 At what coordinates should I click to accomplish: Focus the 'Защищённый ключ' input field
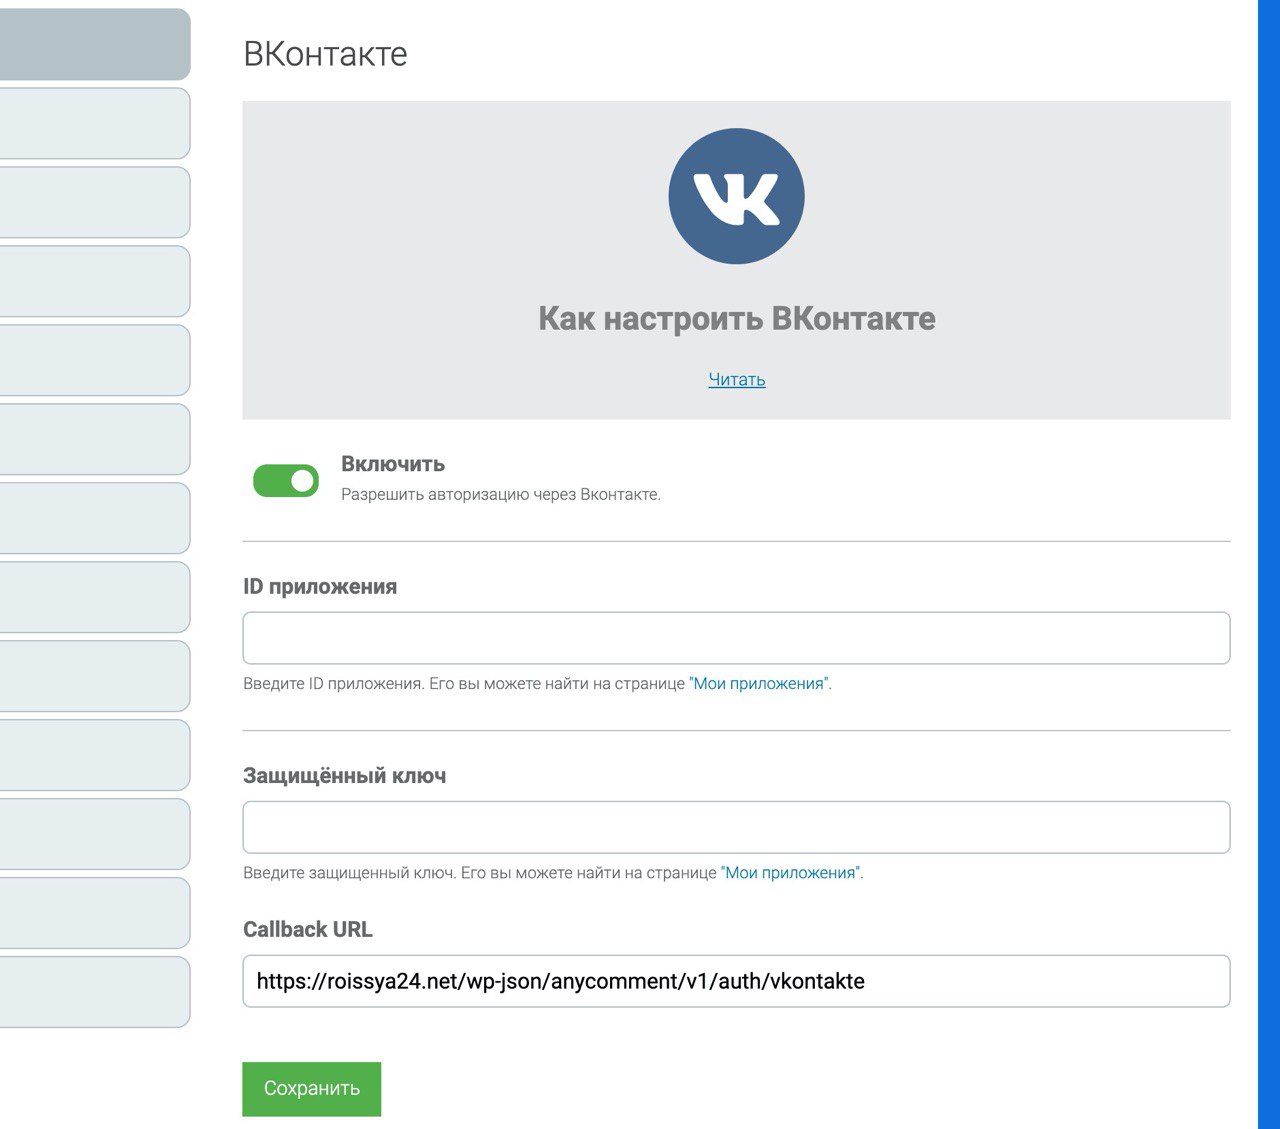736,827
